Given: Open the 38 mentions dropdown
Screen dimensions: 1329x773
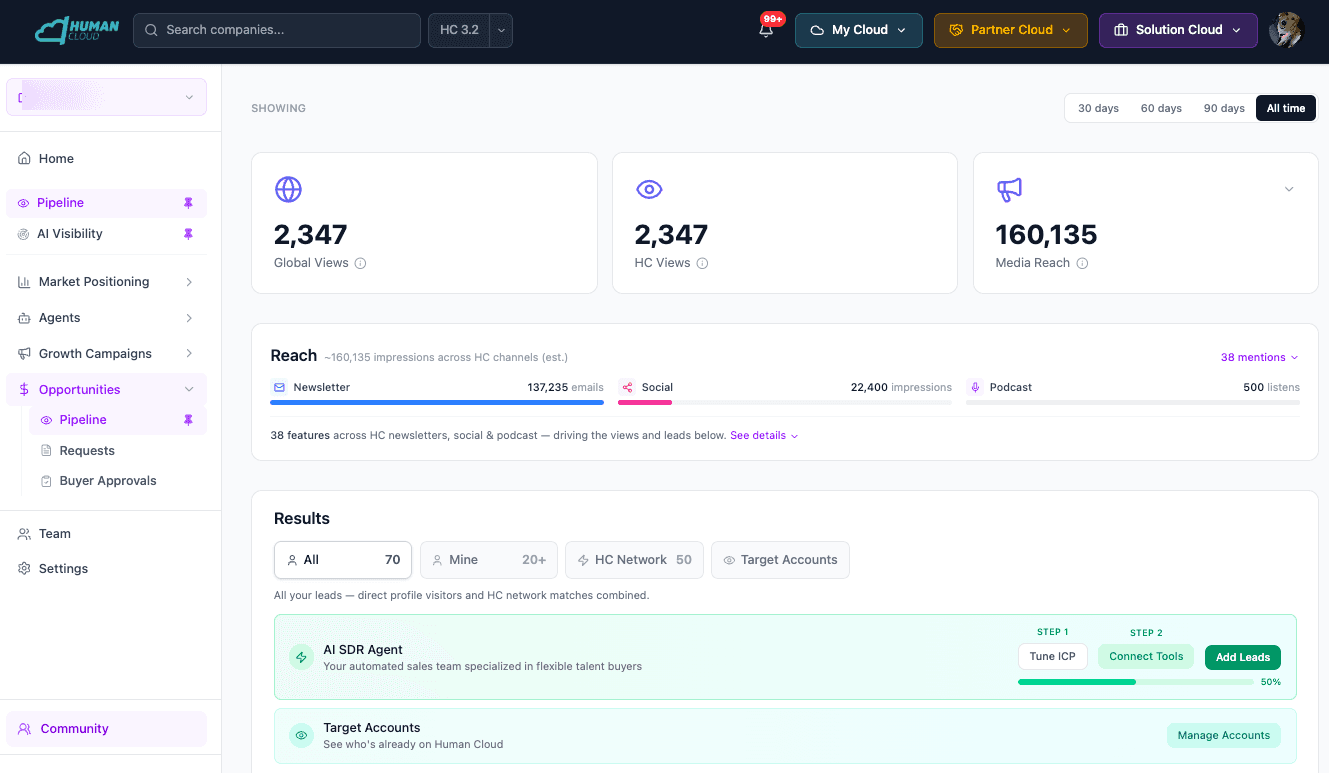Looking at the screenshot, I should [x=1260, y=357].
